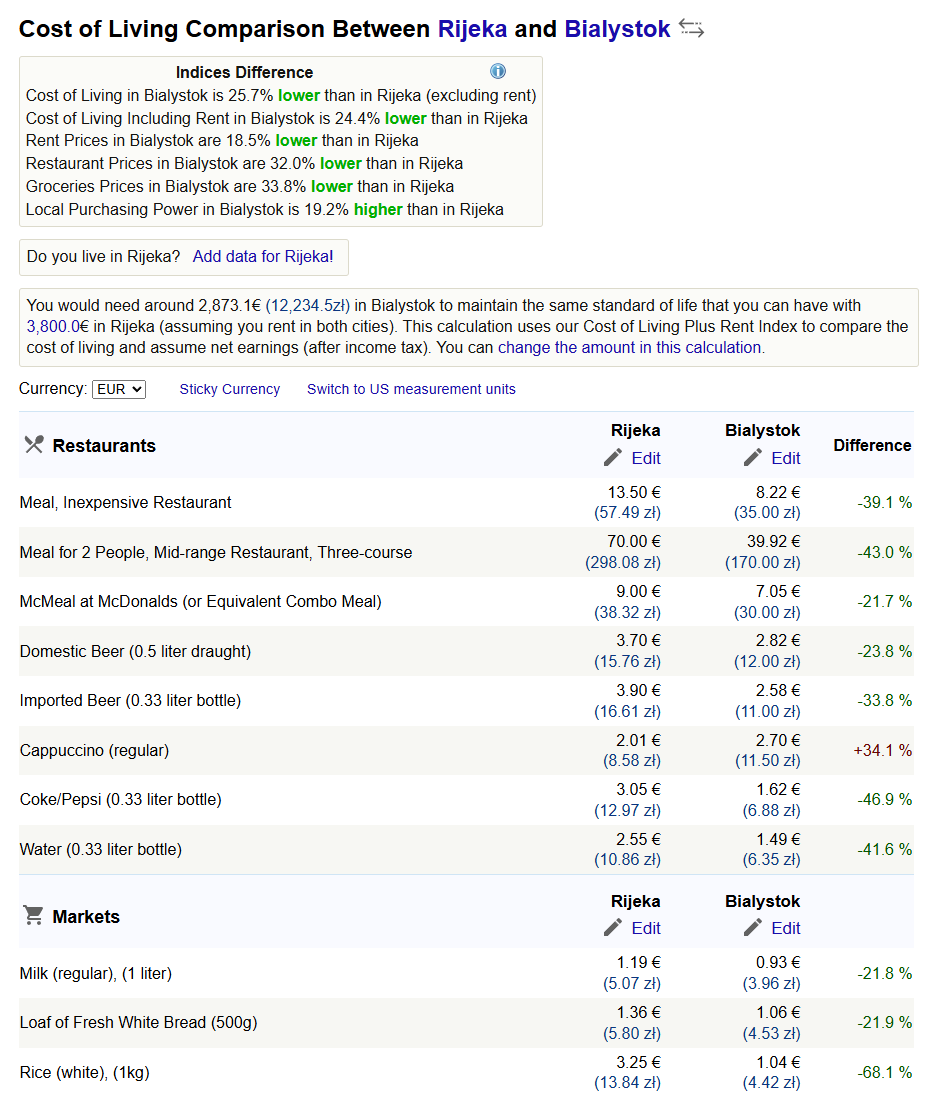This screenshot has height=1096, width=940.
Task: Click the -46.9 % Coke/Pepsi difference
Action: [885, 800]
